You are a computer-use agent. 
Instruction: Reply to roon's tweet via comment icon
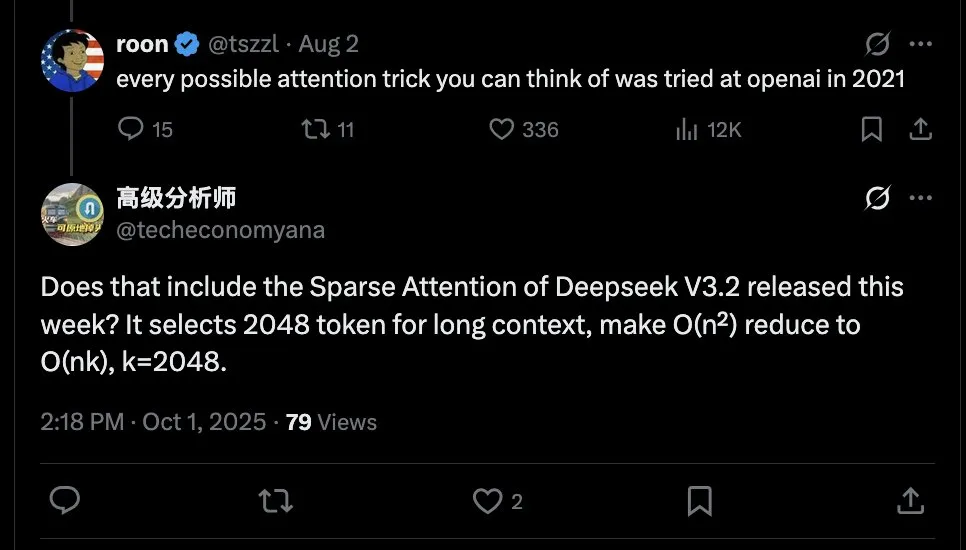[x=132, y=129]
